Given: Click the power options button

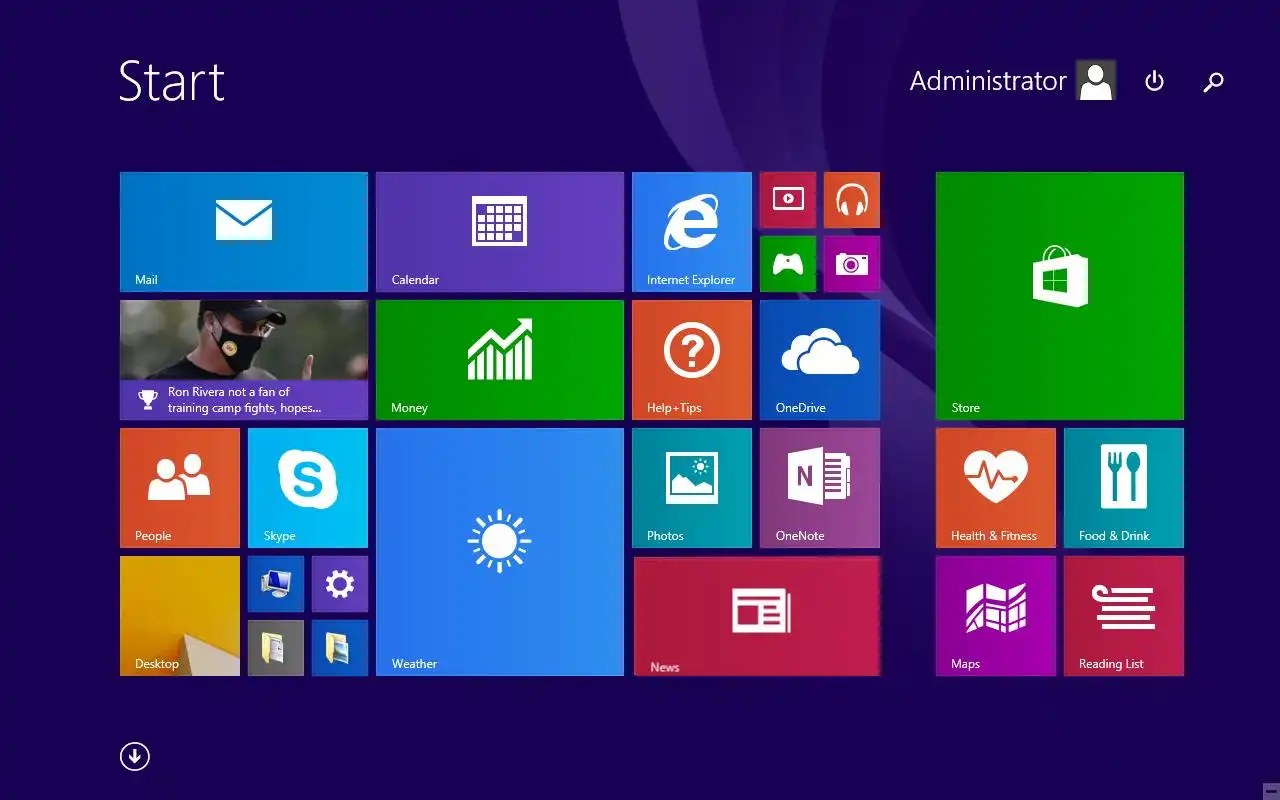Looking at the screenshot, I should (1154, 81).
